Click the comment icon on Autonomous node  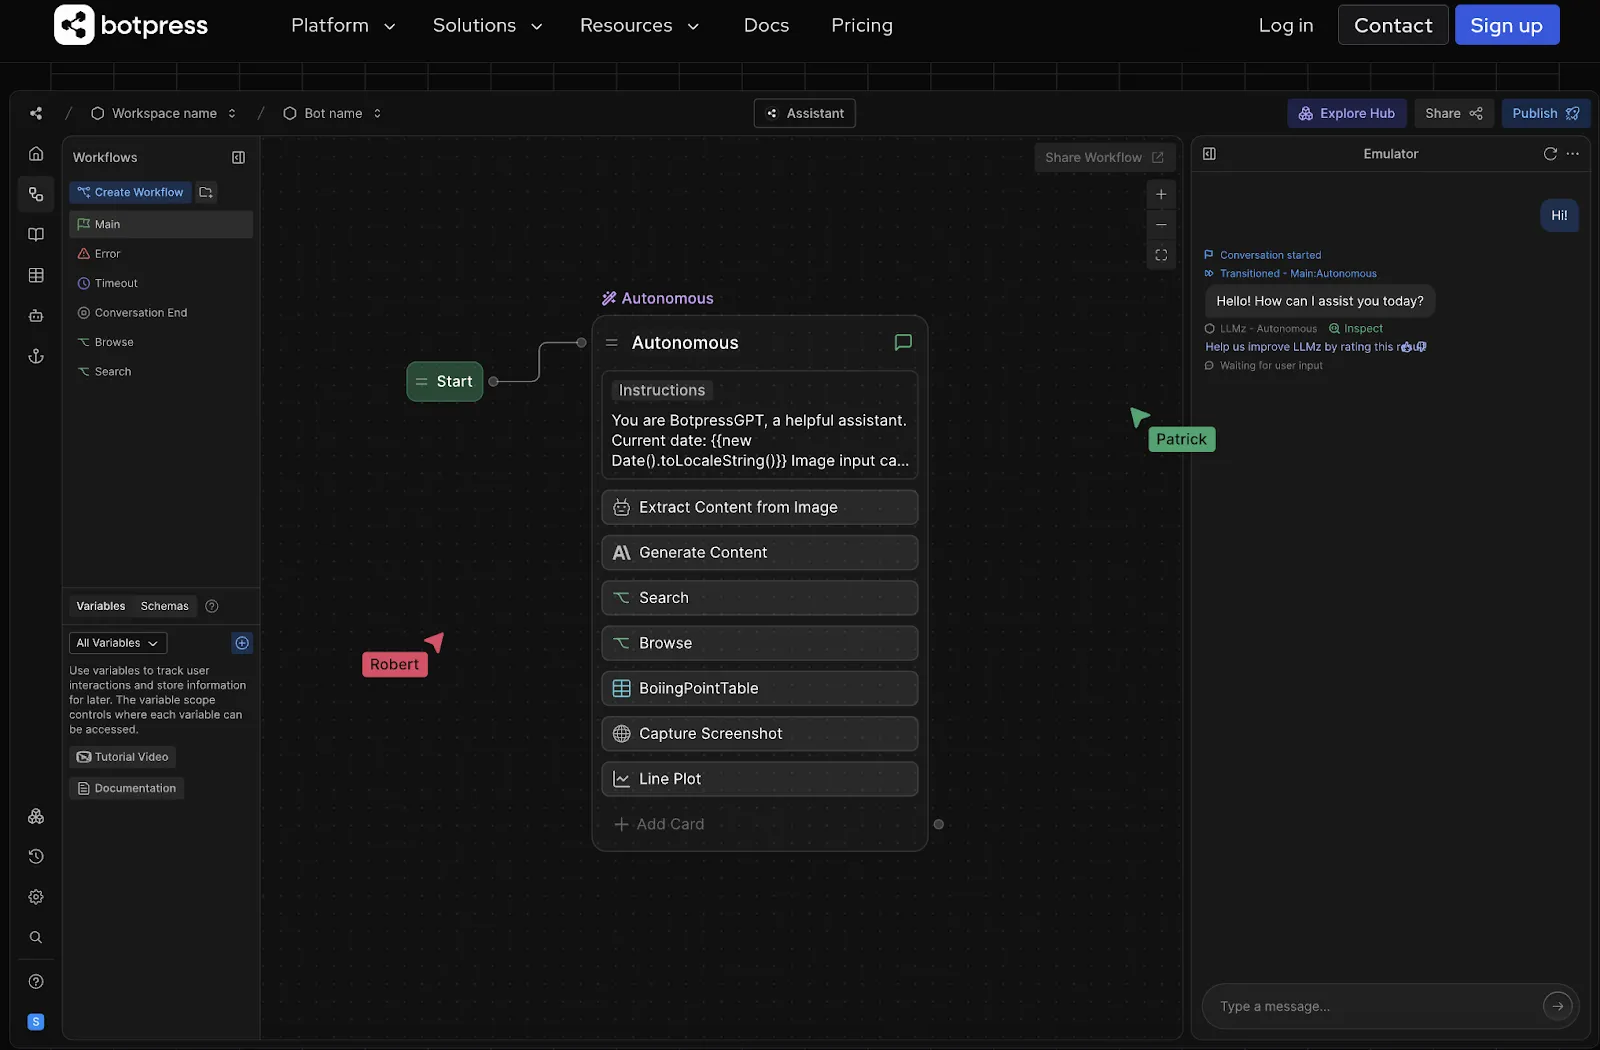[x=903, y=342]
